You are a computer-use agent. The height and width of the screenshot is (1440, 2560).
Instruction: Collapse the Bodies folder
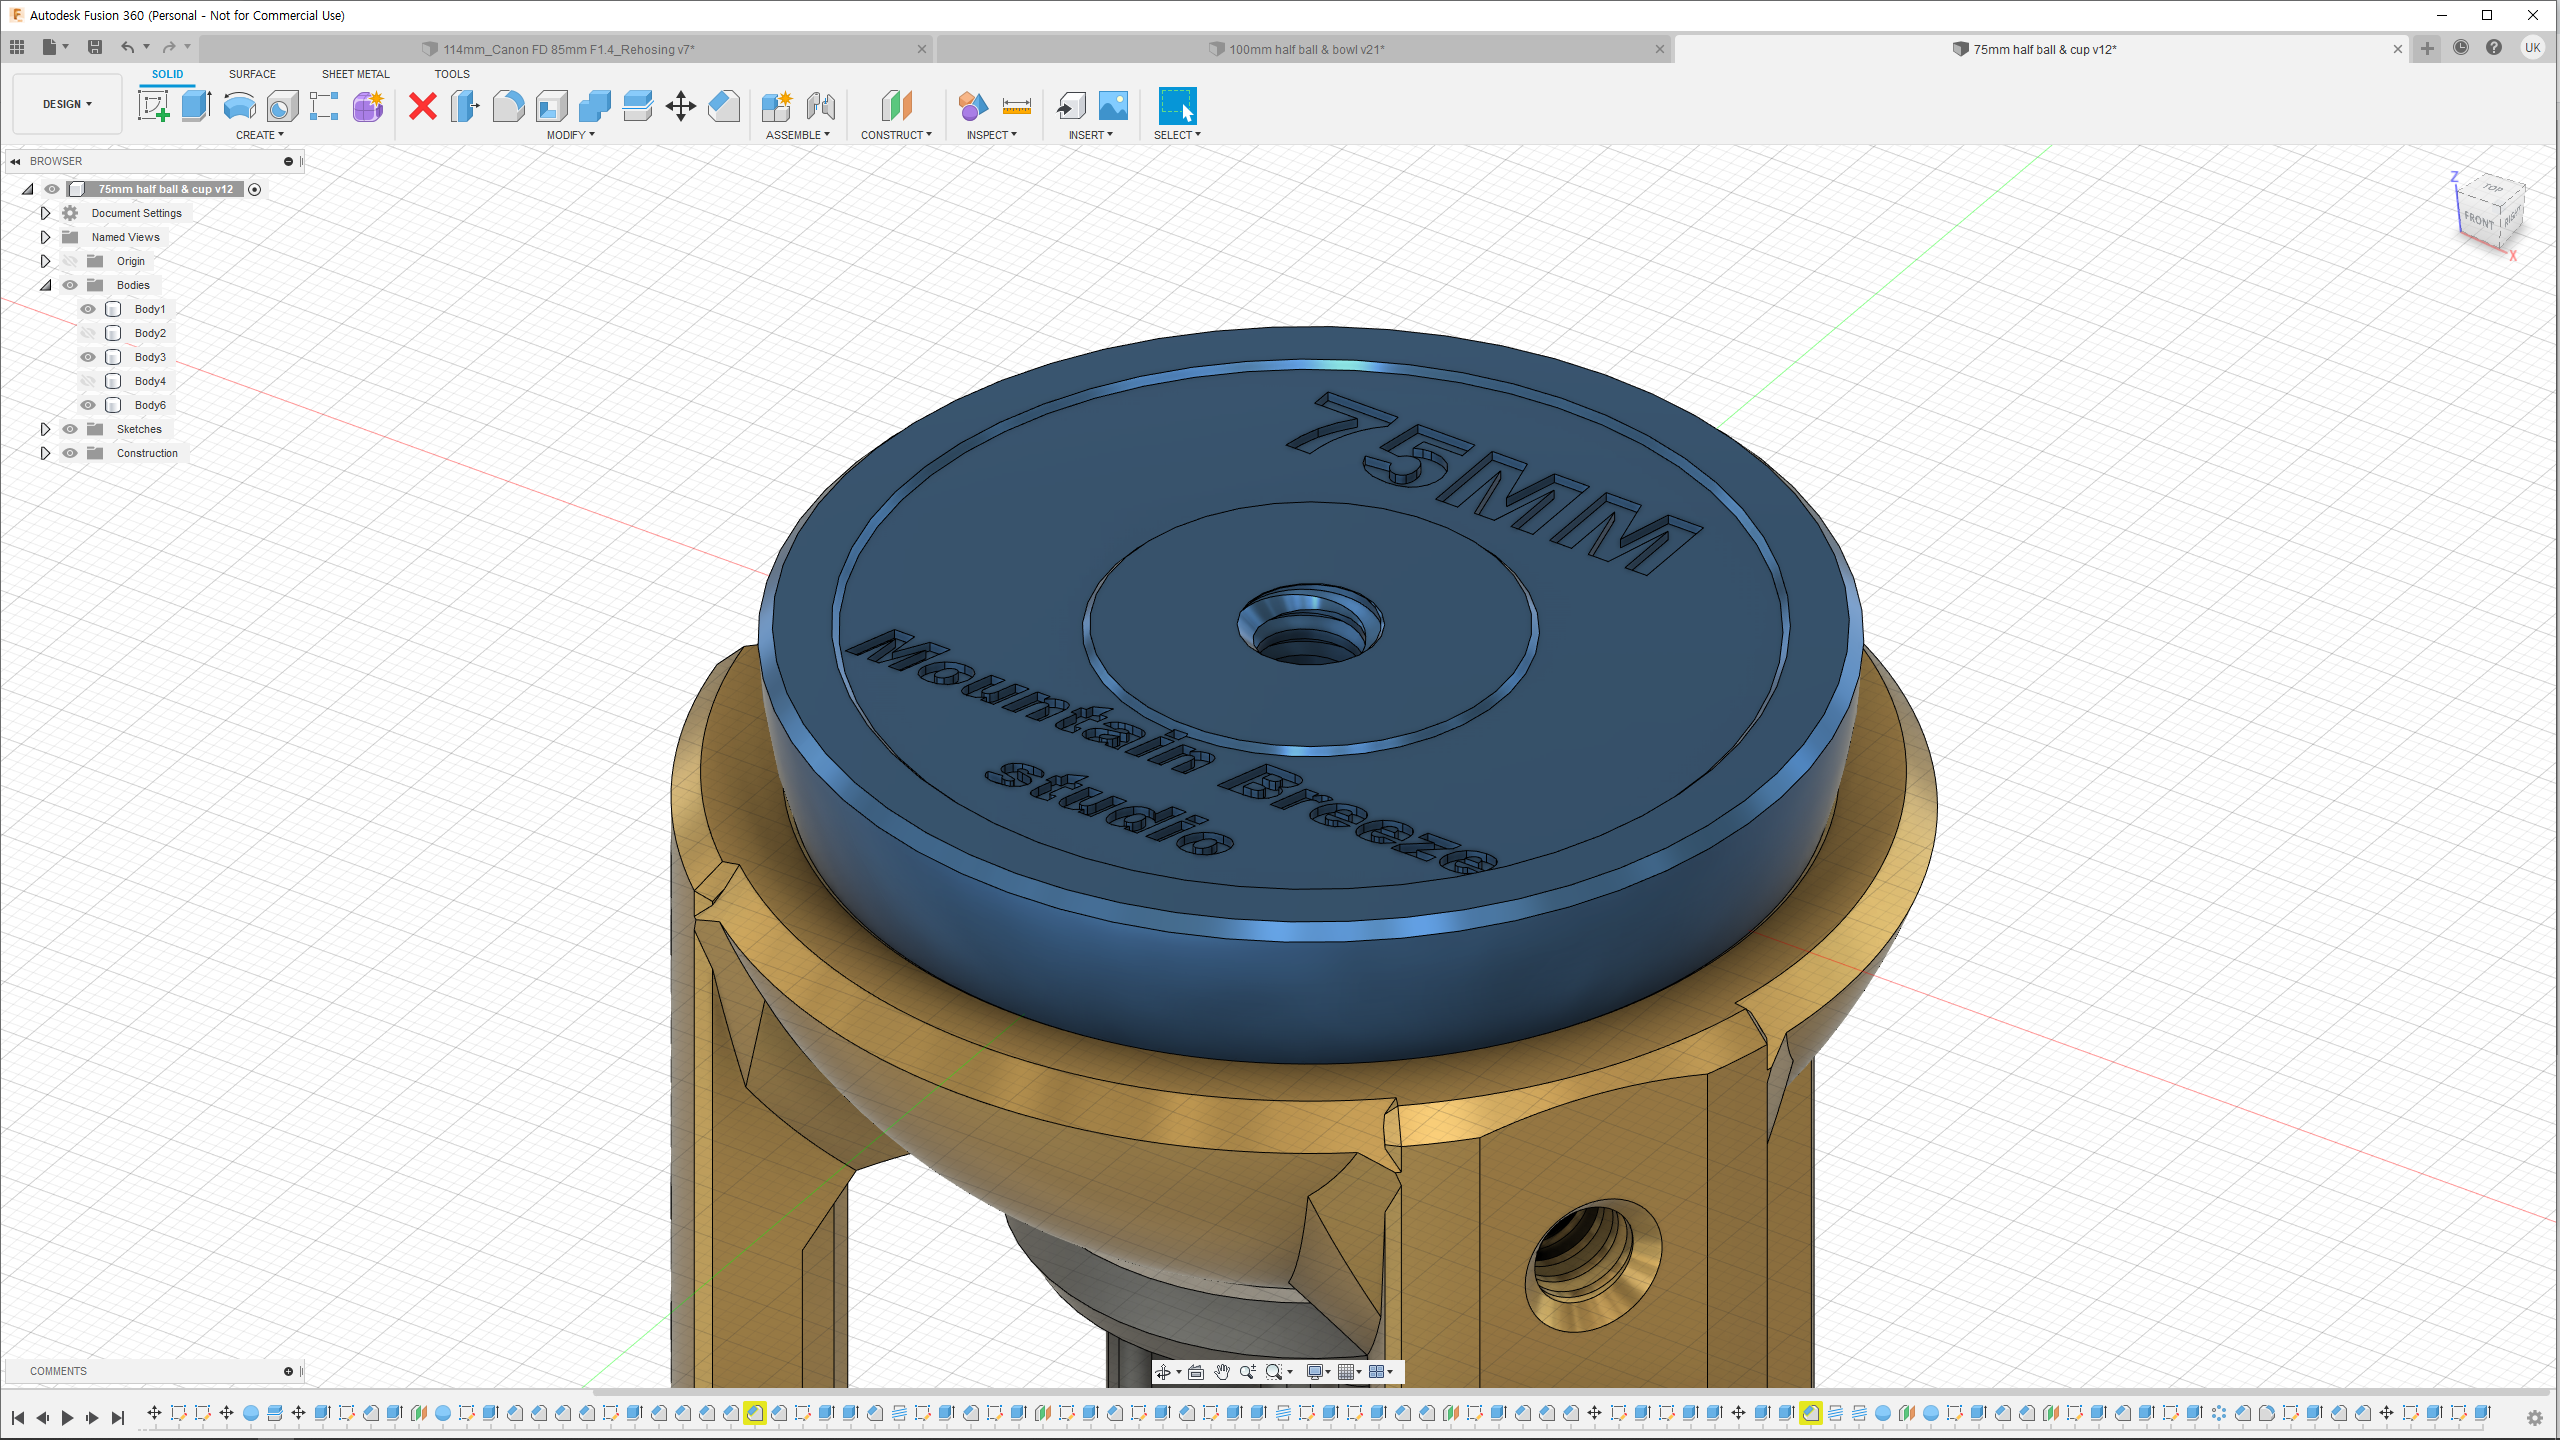coord(45,285)
